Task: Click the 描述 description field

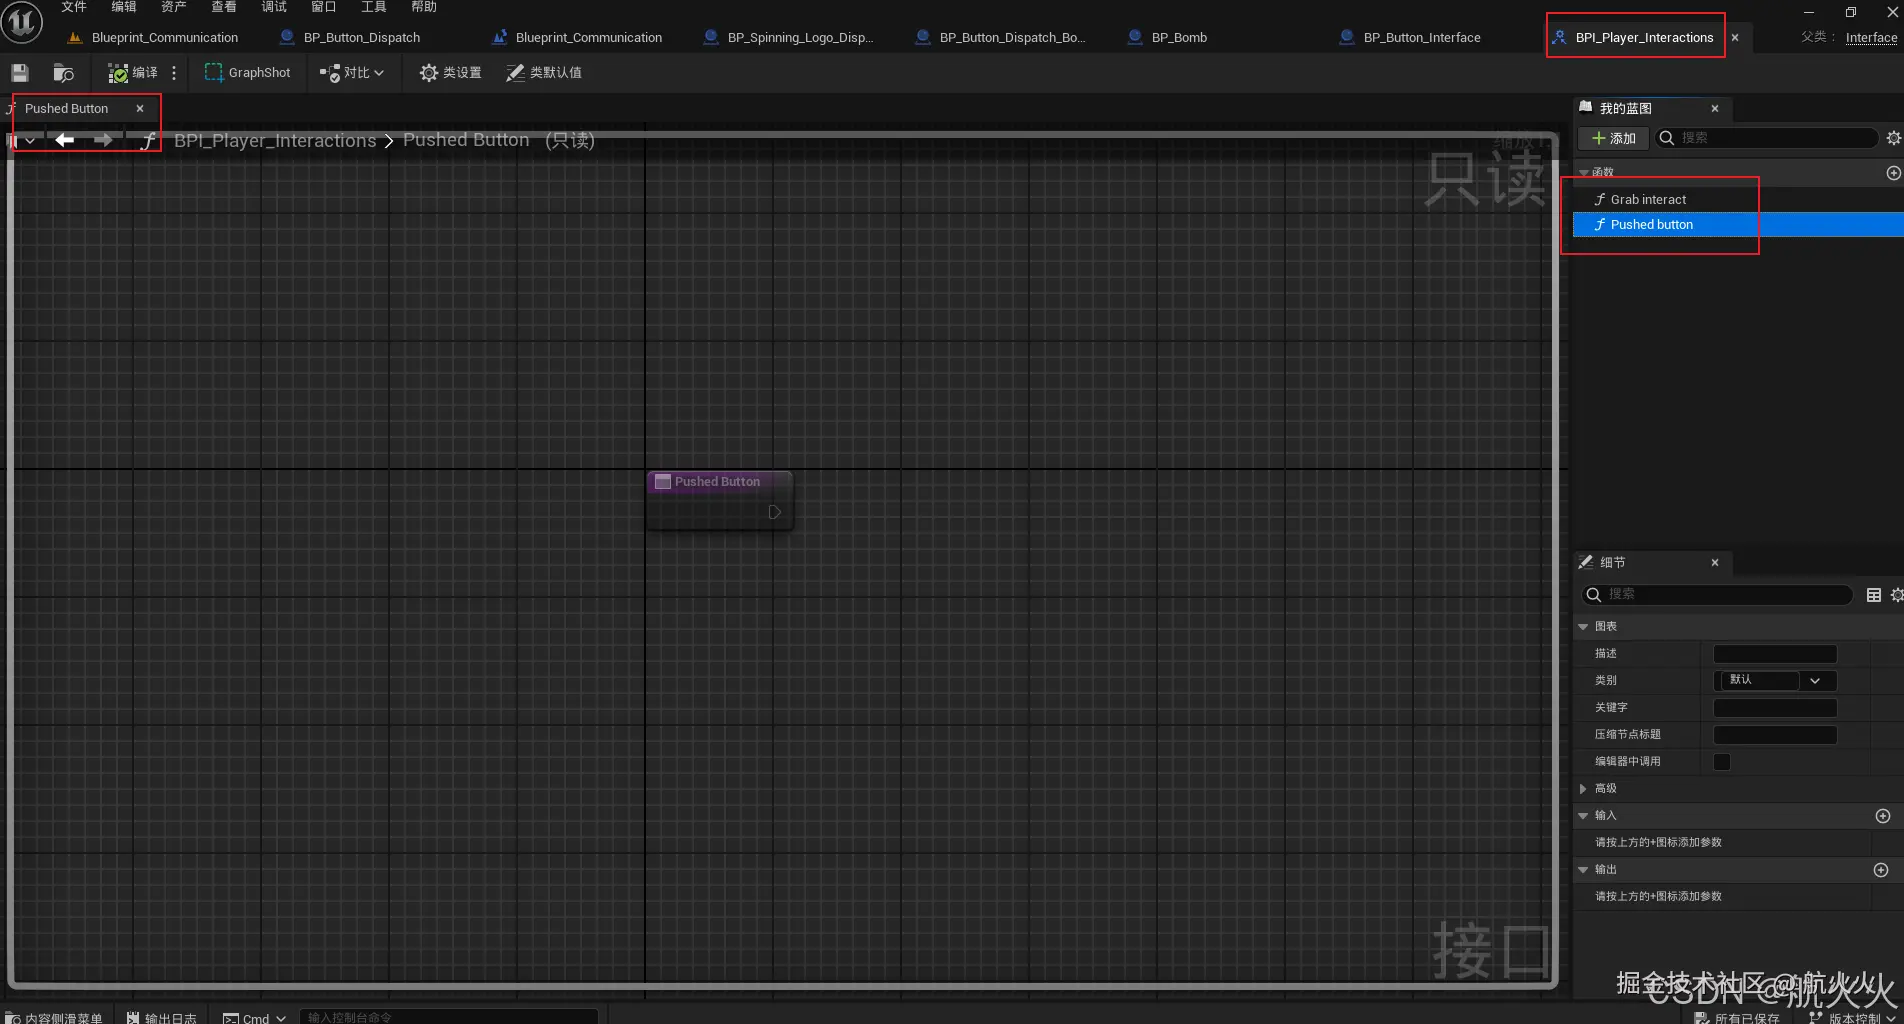Action: coord(1775,653)
